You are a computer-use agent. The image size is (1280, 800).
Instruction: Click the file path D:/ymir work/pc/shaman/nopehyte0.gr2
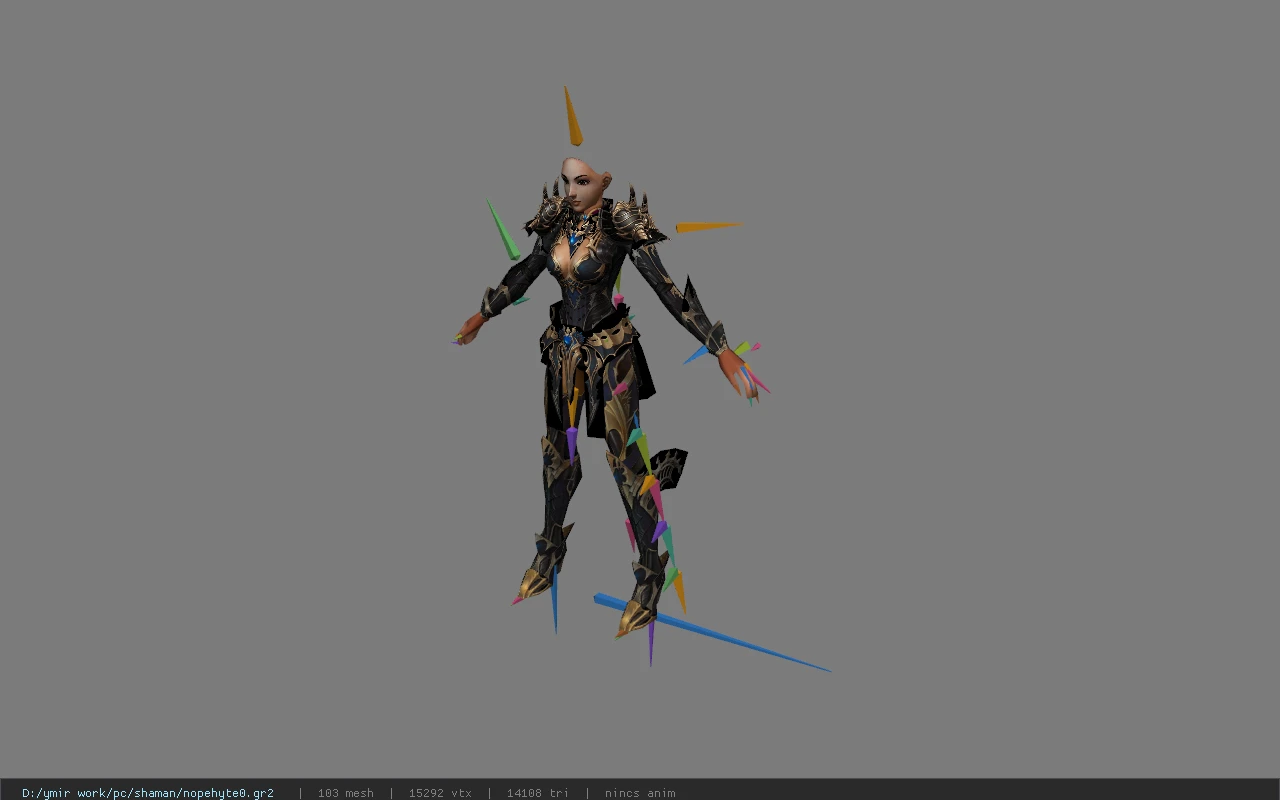coord(148,793)
